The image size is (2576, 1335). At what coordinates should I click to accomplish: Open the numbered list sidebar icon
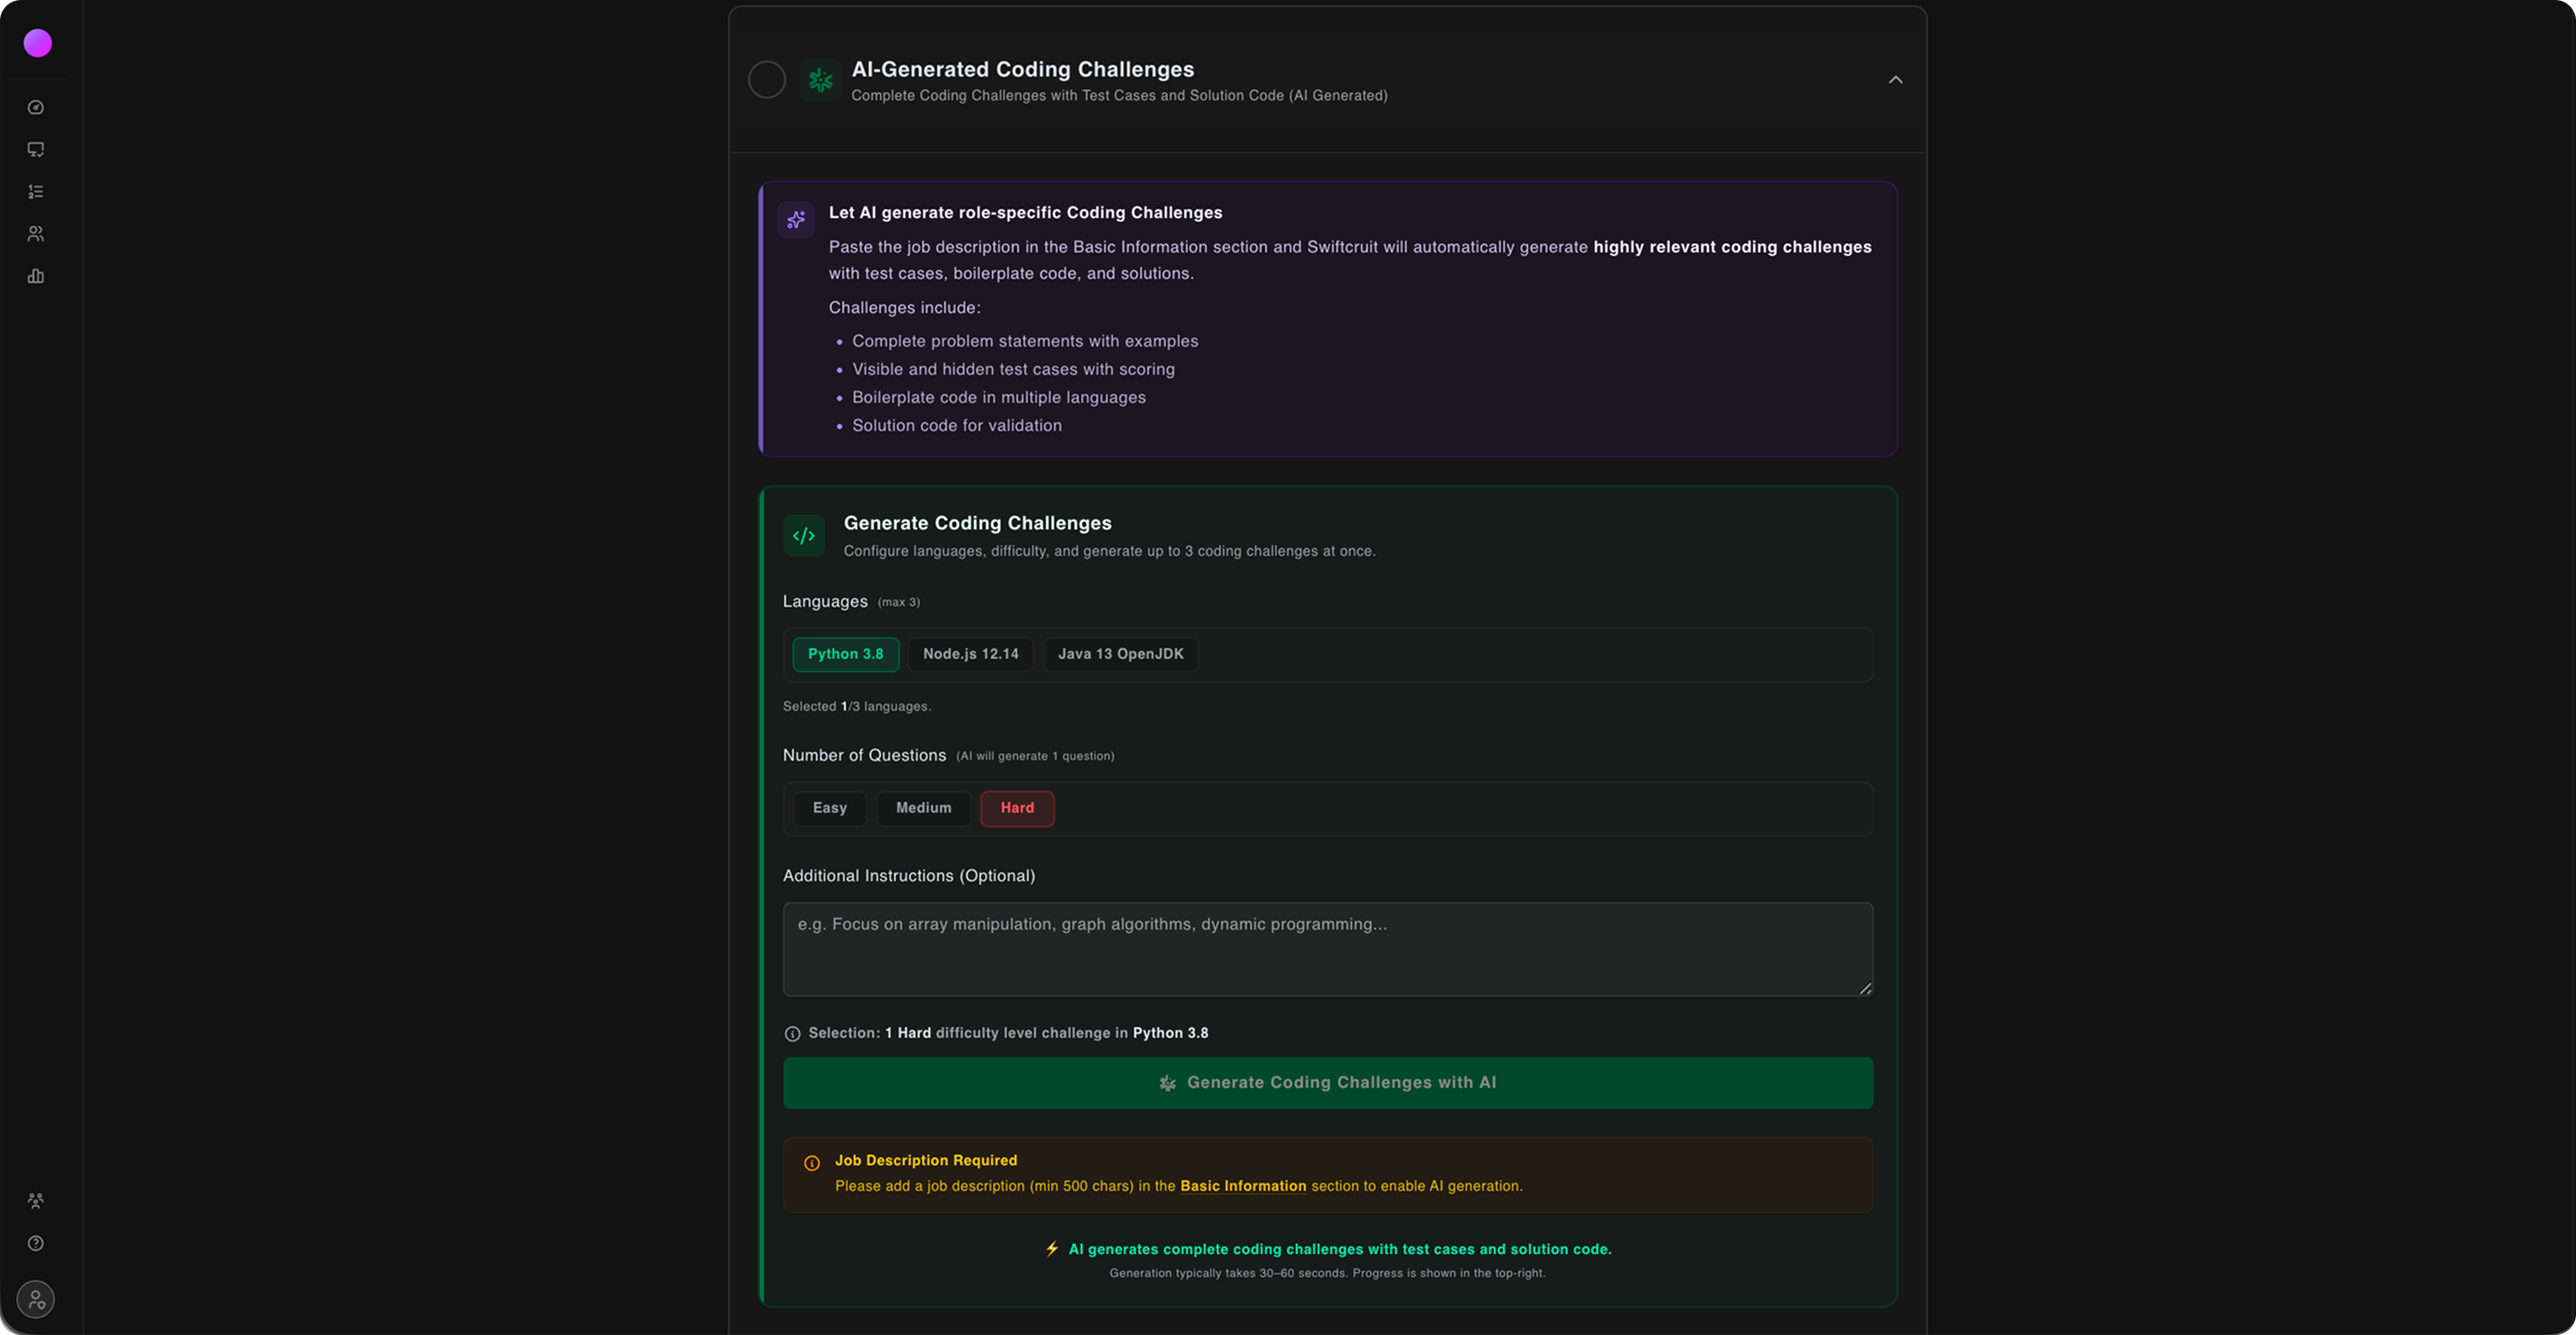coord(36,192)
